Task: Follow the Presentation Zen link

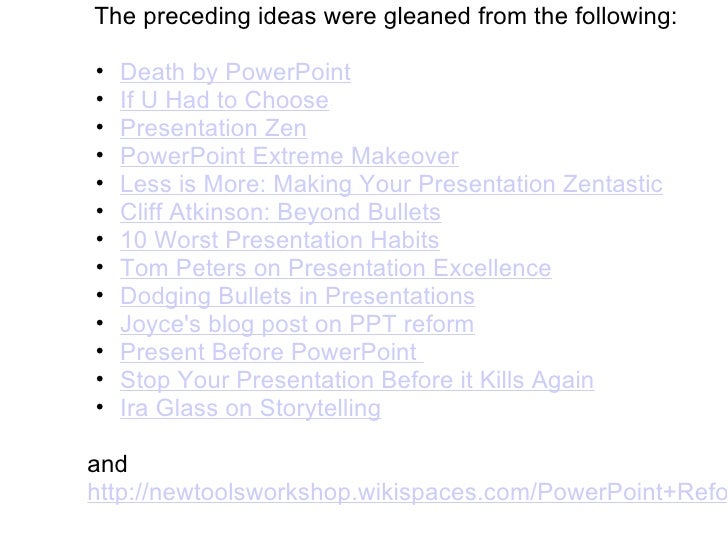Action: 212,129
